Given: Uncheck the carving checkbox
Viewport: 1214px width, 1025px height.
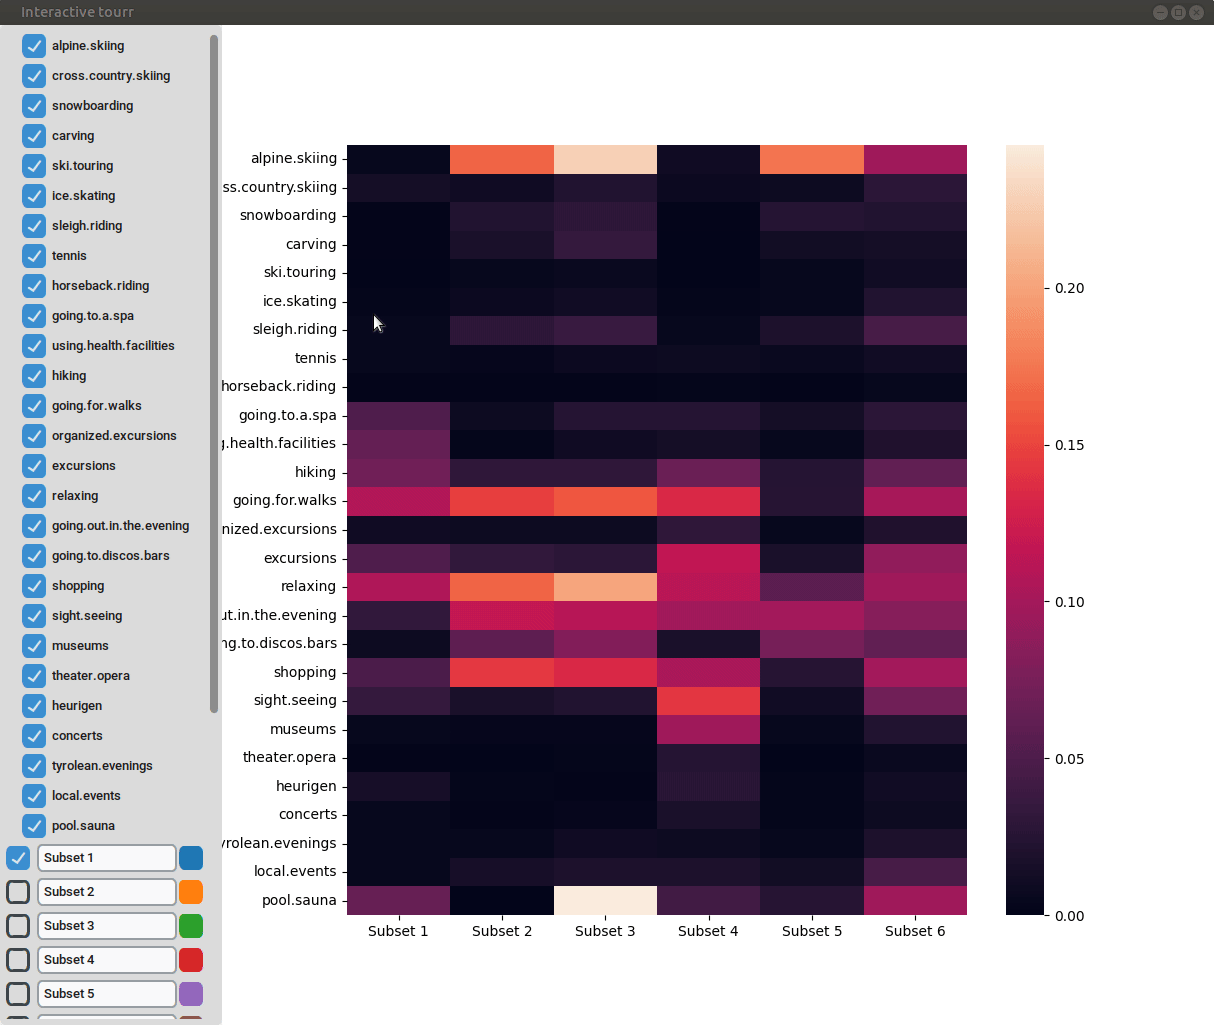Looking at the screenshot, I should [x=34, y=136].
